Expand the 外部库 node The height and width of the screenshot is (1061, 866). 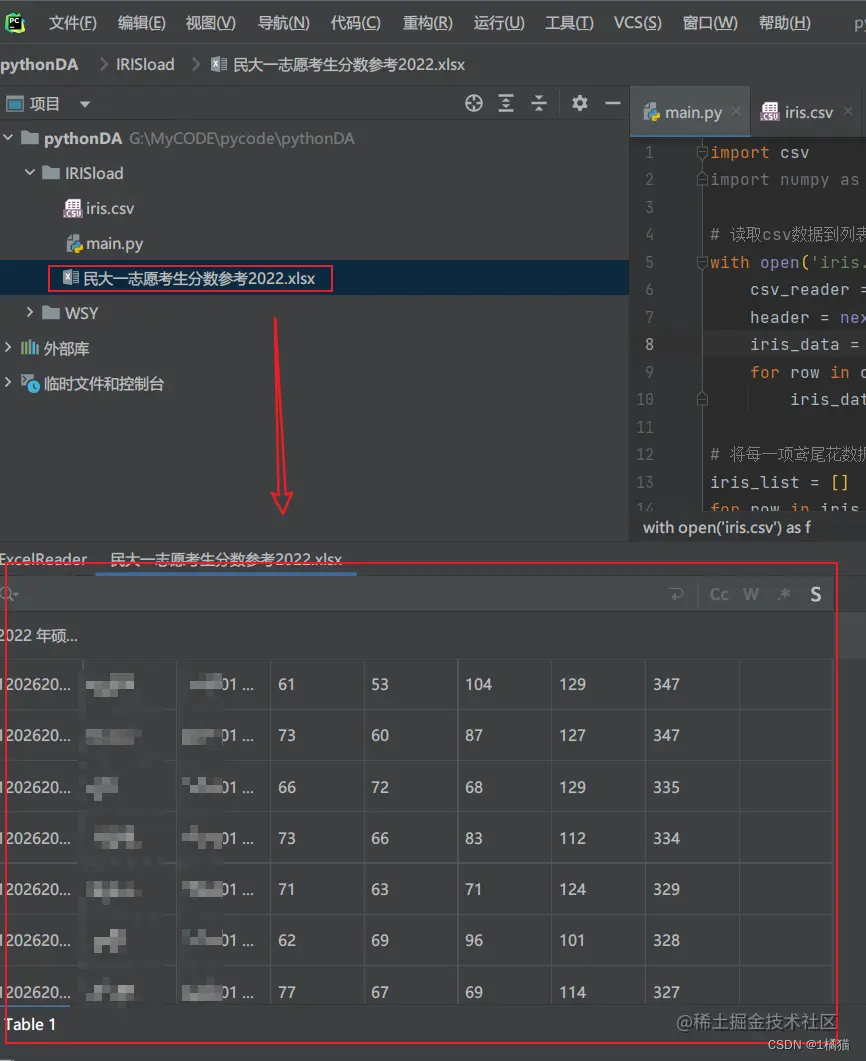(x=8, y=348)
